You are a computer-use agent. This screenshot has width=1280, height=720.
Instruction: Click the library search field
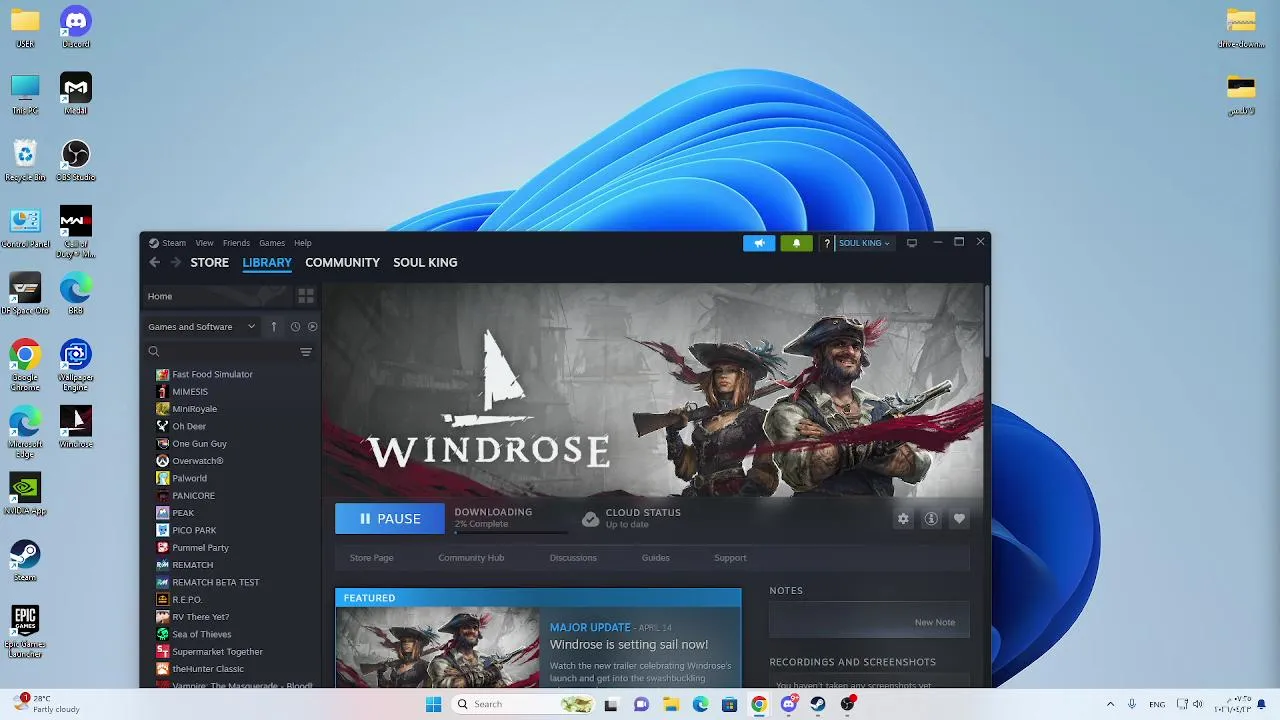(222, 352)
